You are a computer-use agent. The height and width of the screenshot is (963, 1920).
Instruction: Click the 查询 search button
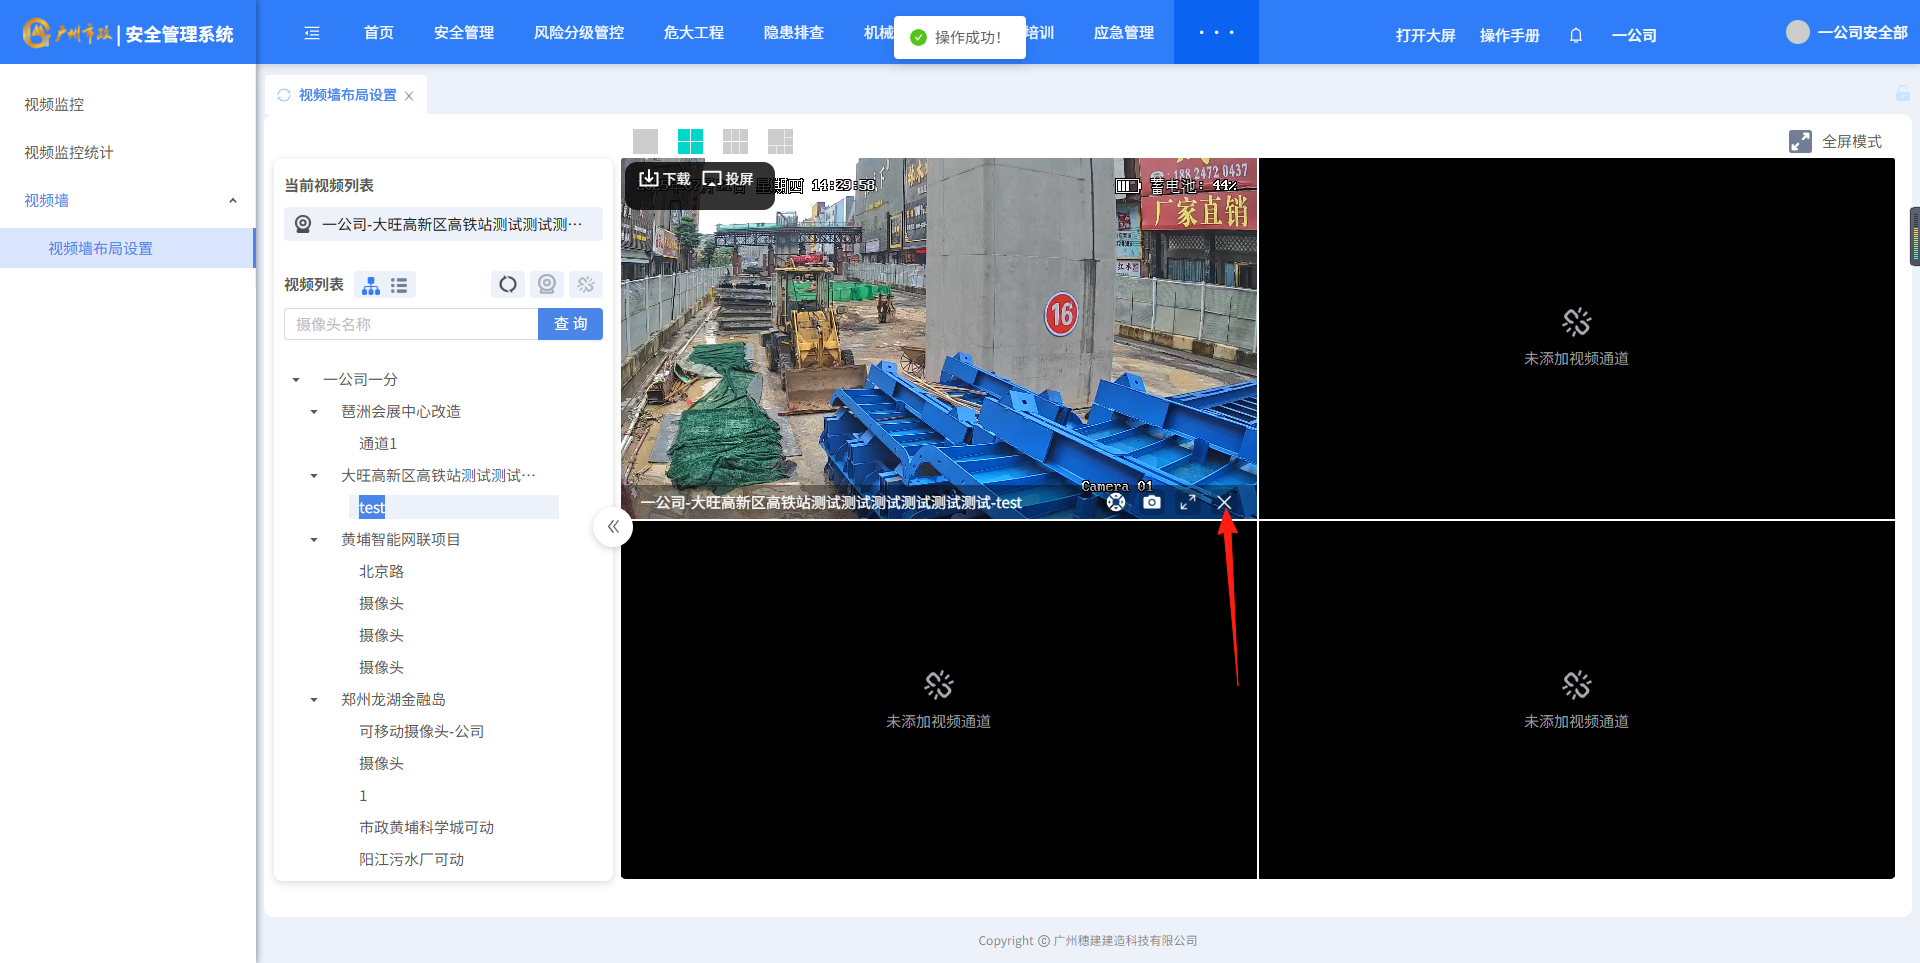pyautogui.click(x=570, y=324)
